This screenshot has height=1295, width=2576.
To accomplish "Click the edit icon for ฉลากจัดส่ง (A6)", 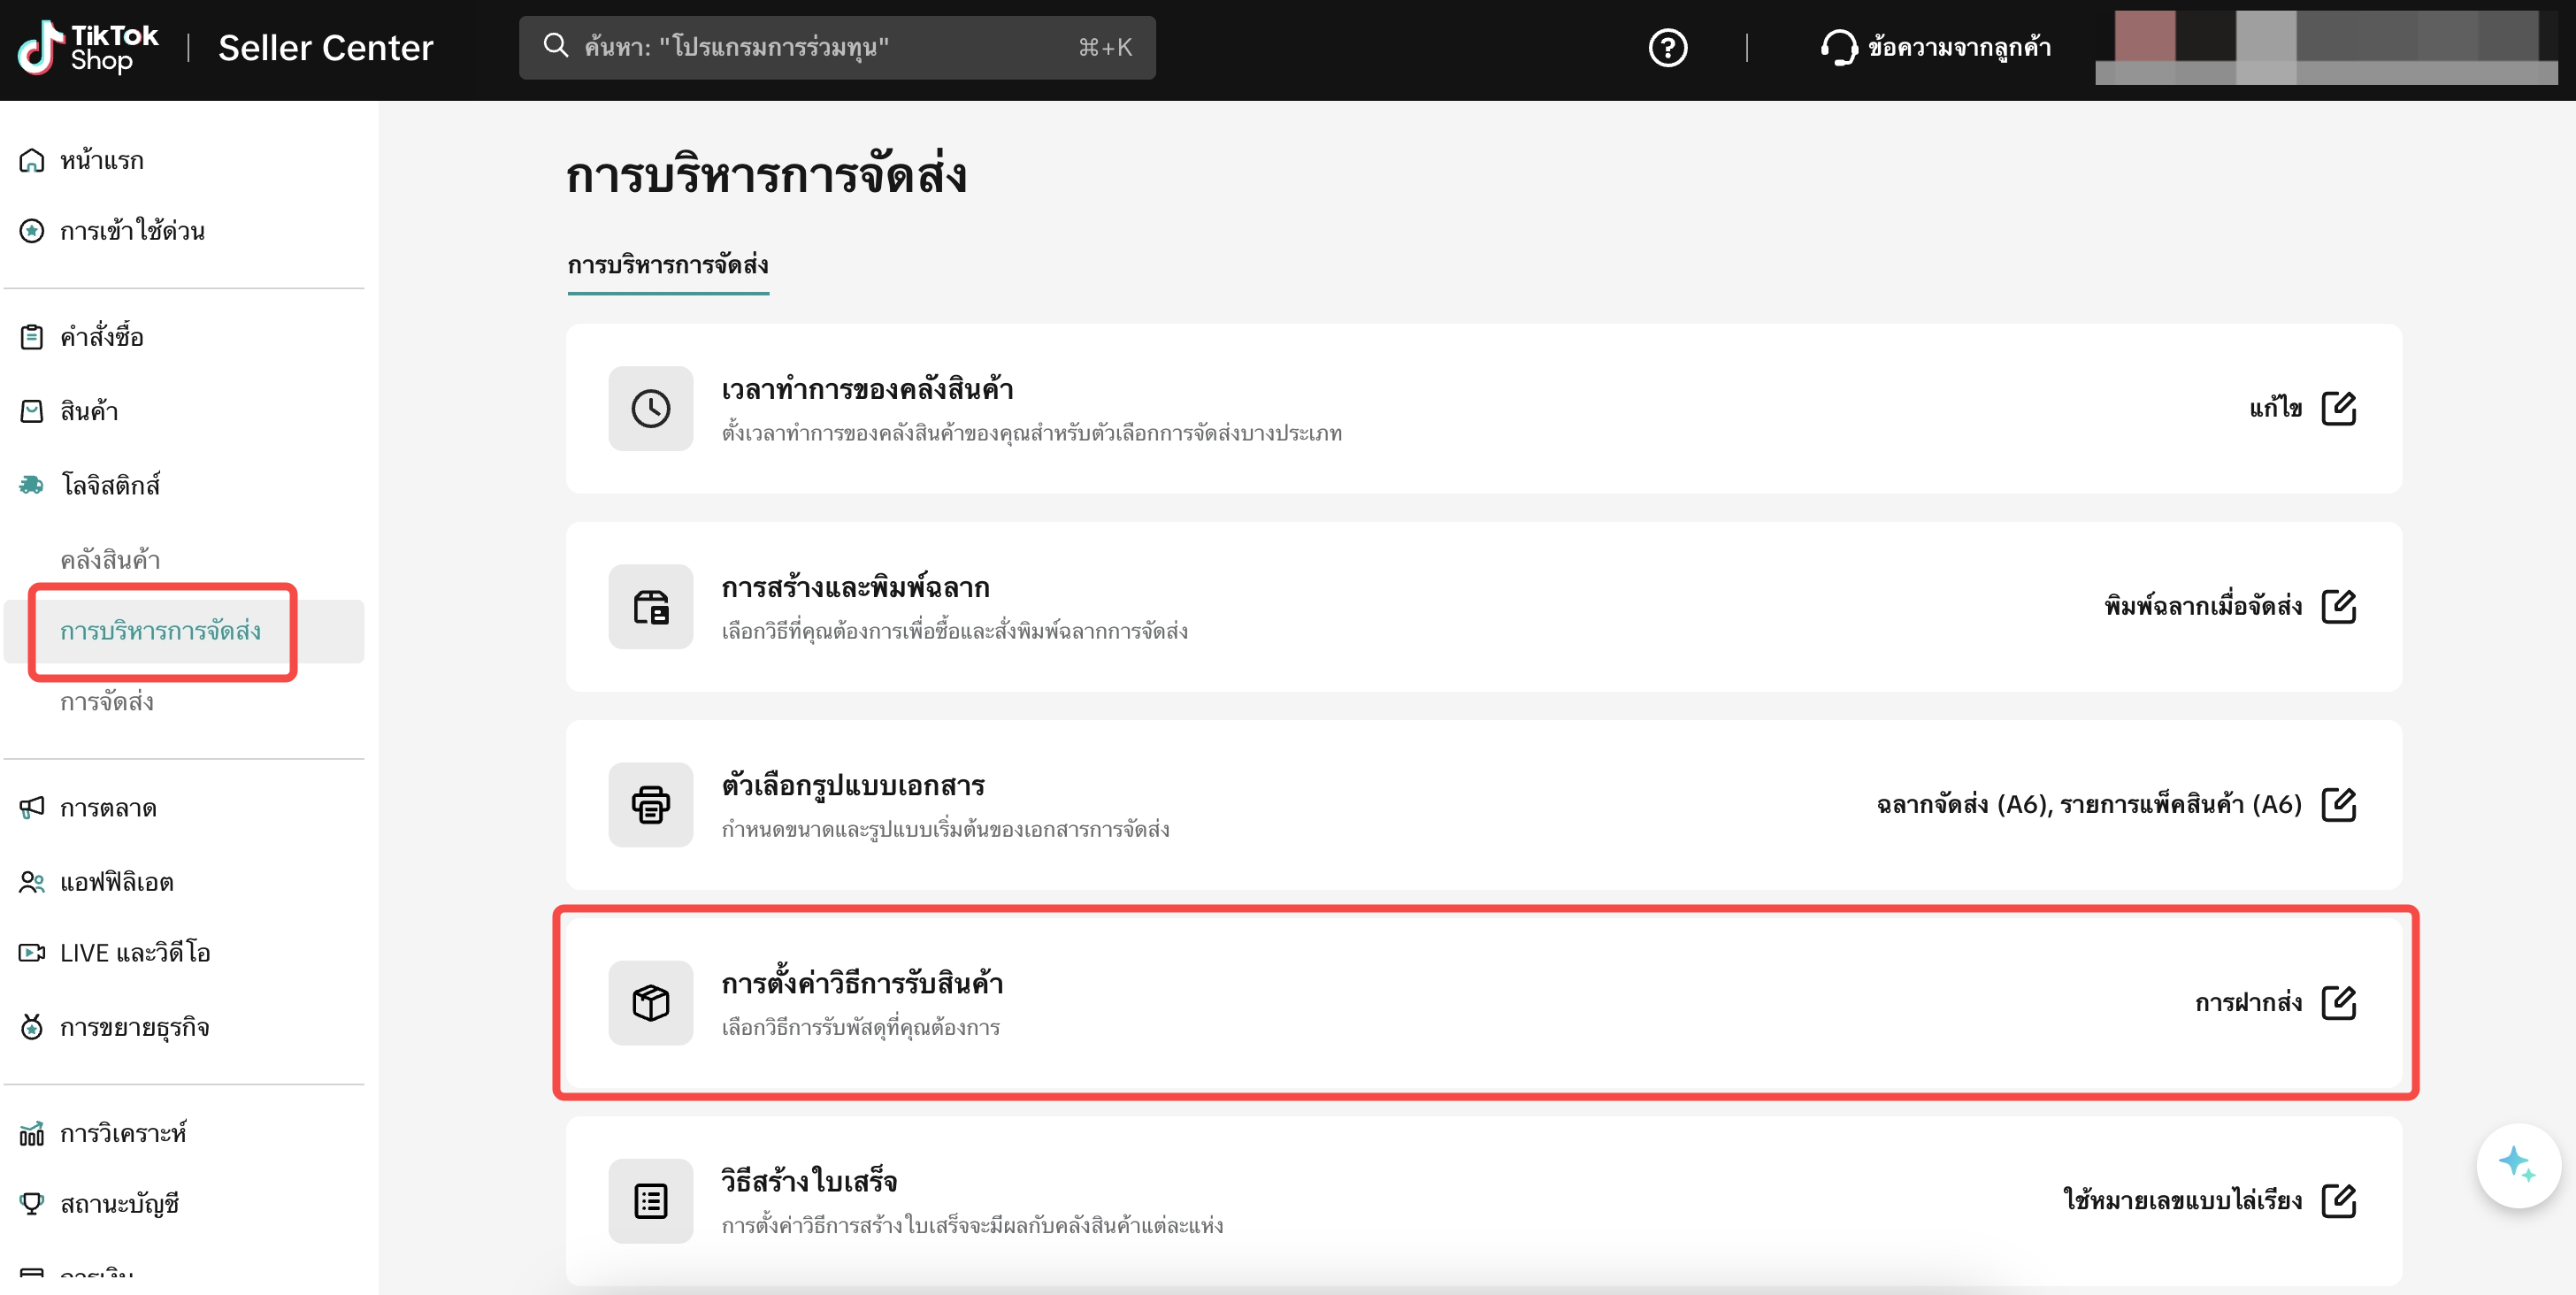I will 2338,804.
